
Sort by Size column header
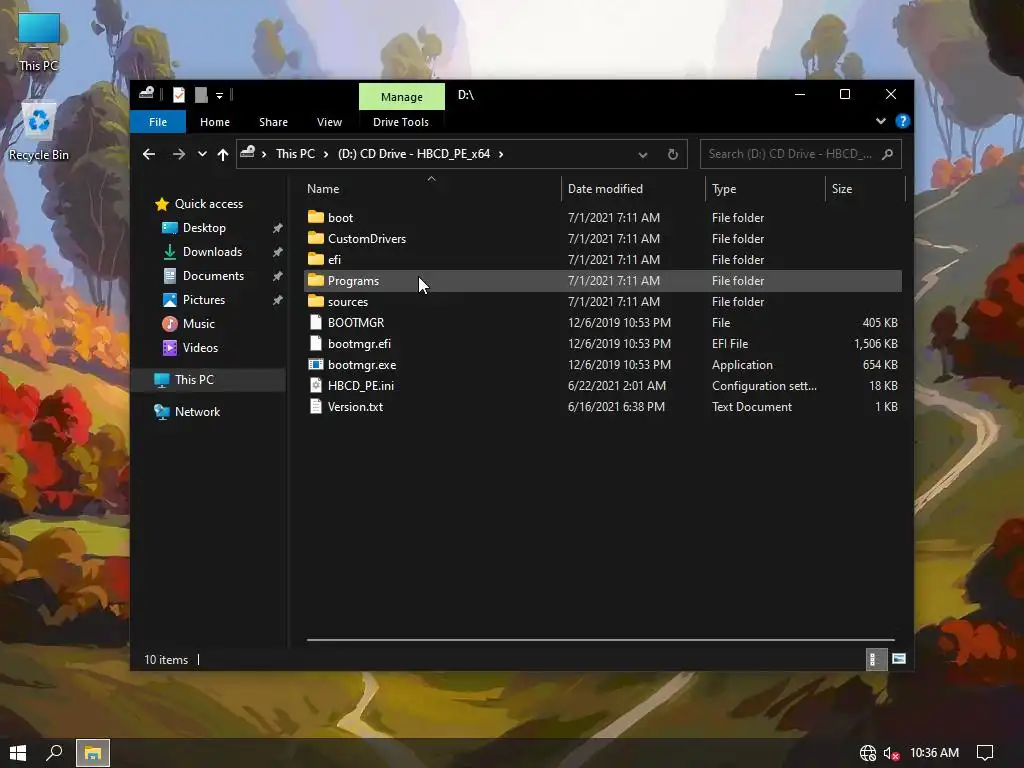tap(865, 189)
